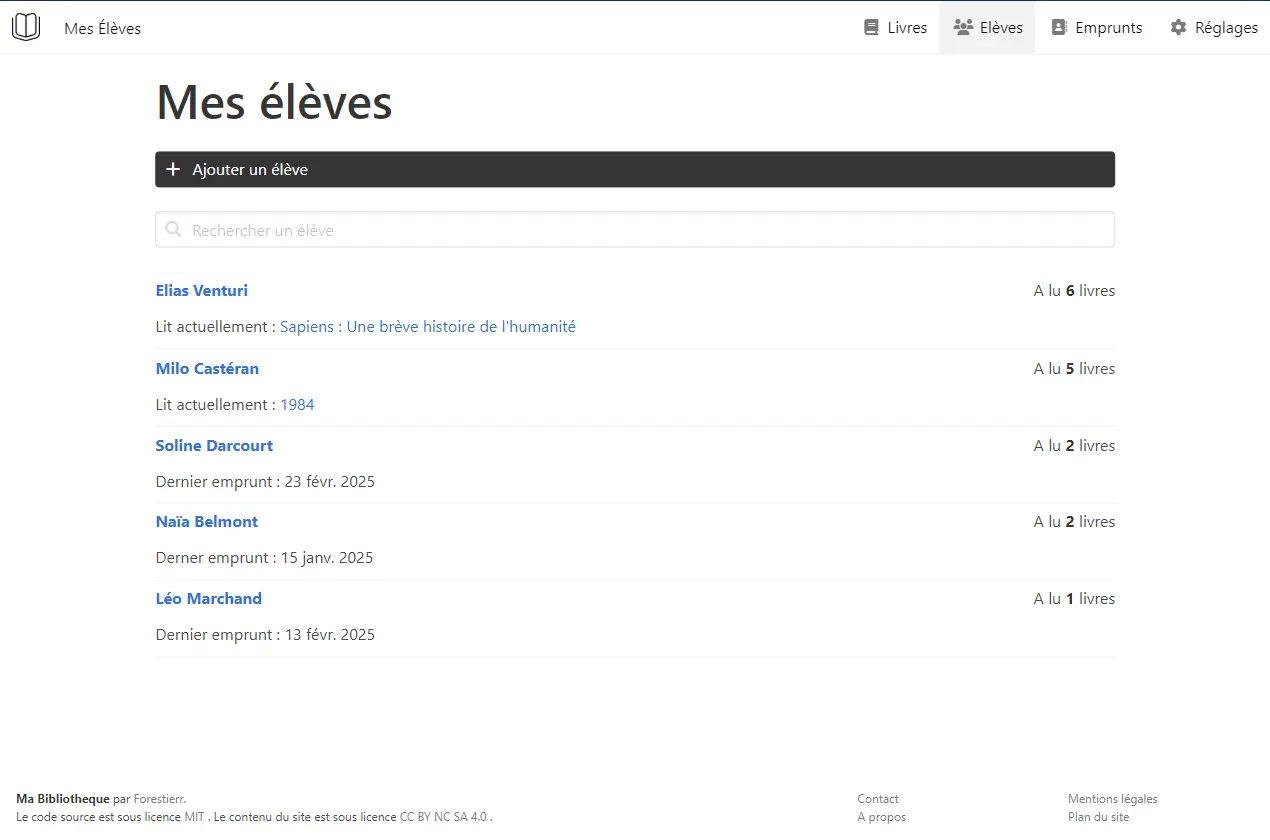Open the Mentions légales footer link
The height and width of the screenshot is (840, 1270).
(x=1113, y=799)
